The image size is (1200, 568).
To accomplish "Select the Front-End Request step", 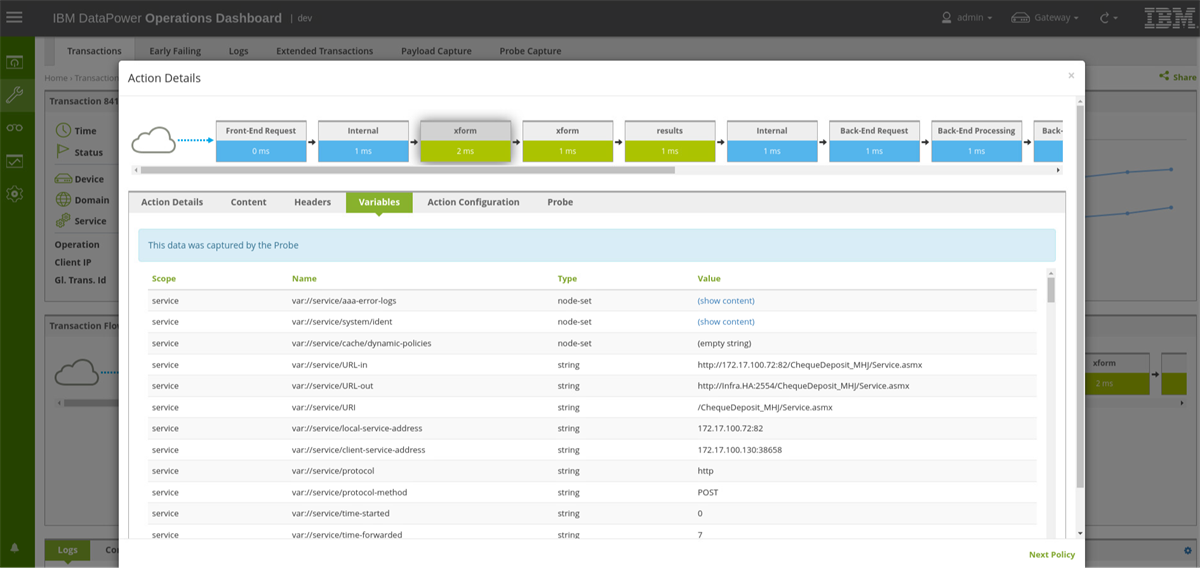I will pyautogui.click(x=261, y=141).
